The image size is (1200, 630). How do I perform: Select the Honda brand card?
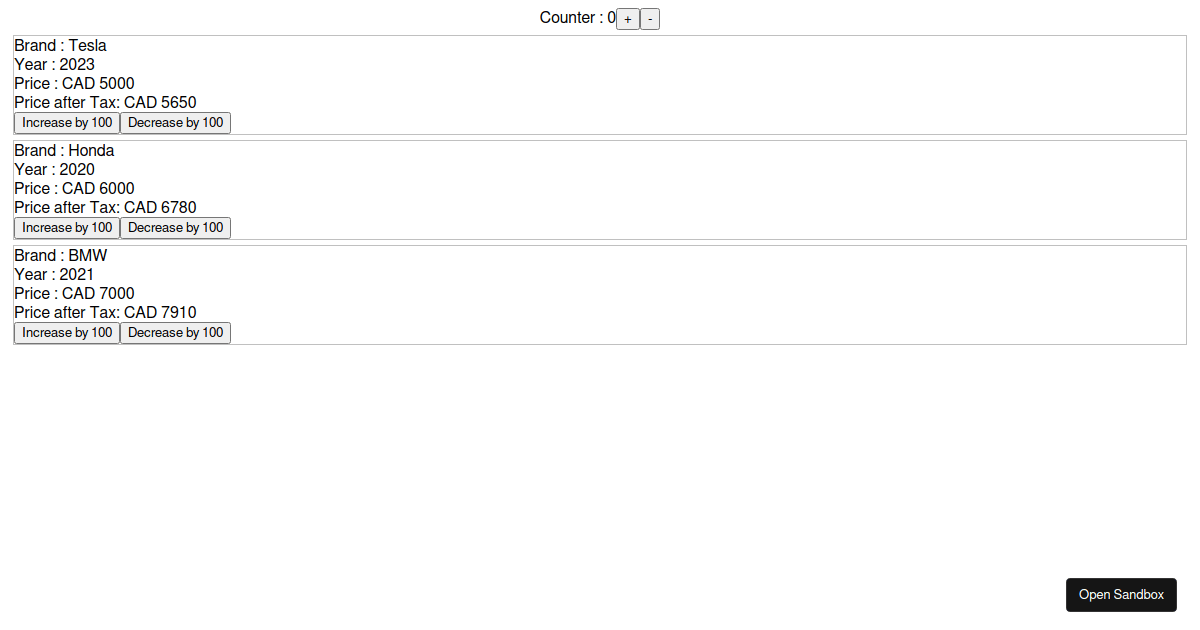point(600,189)
